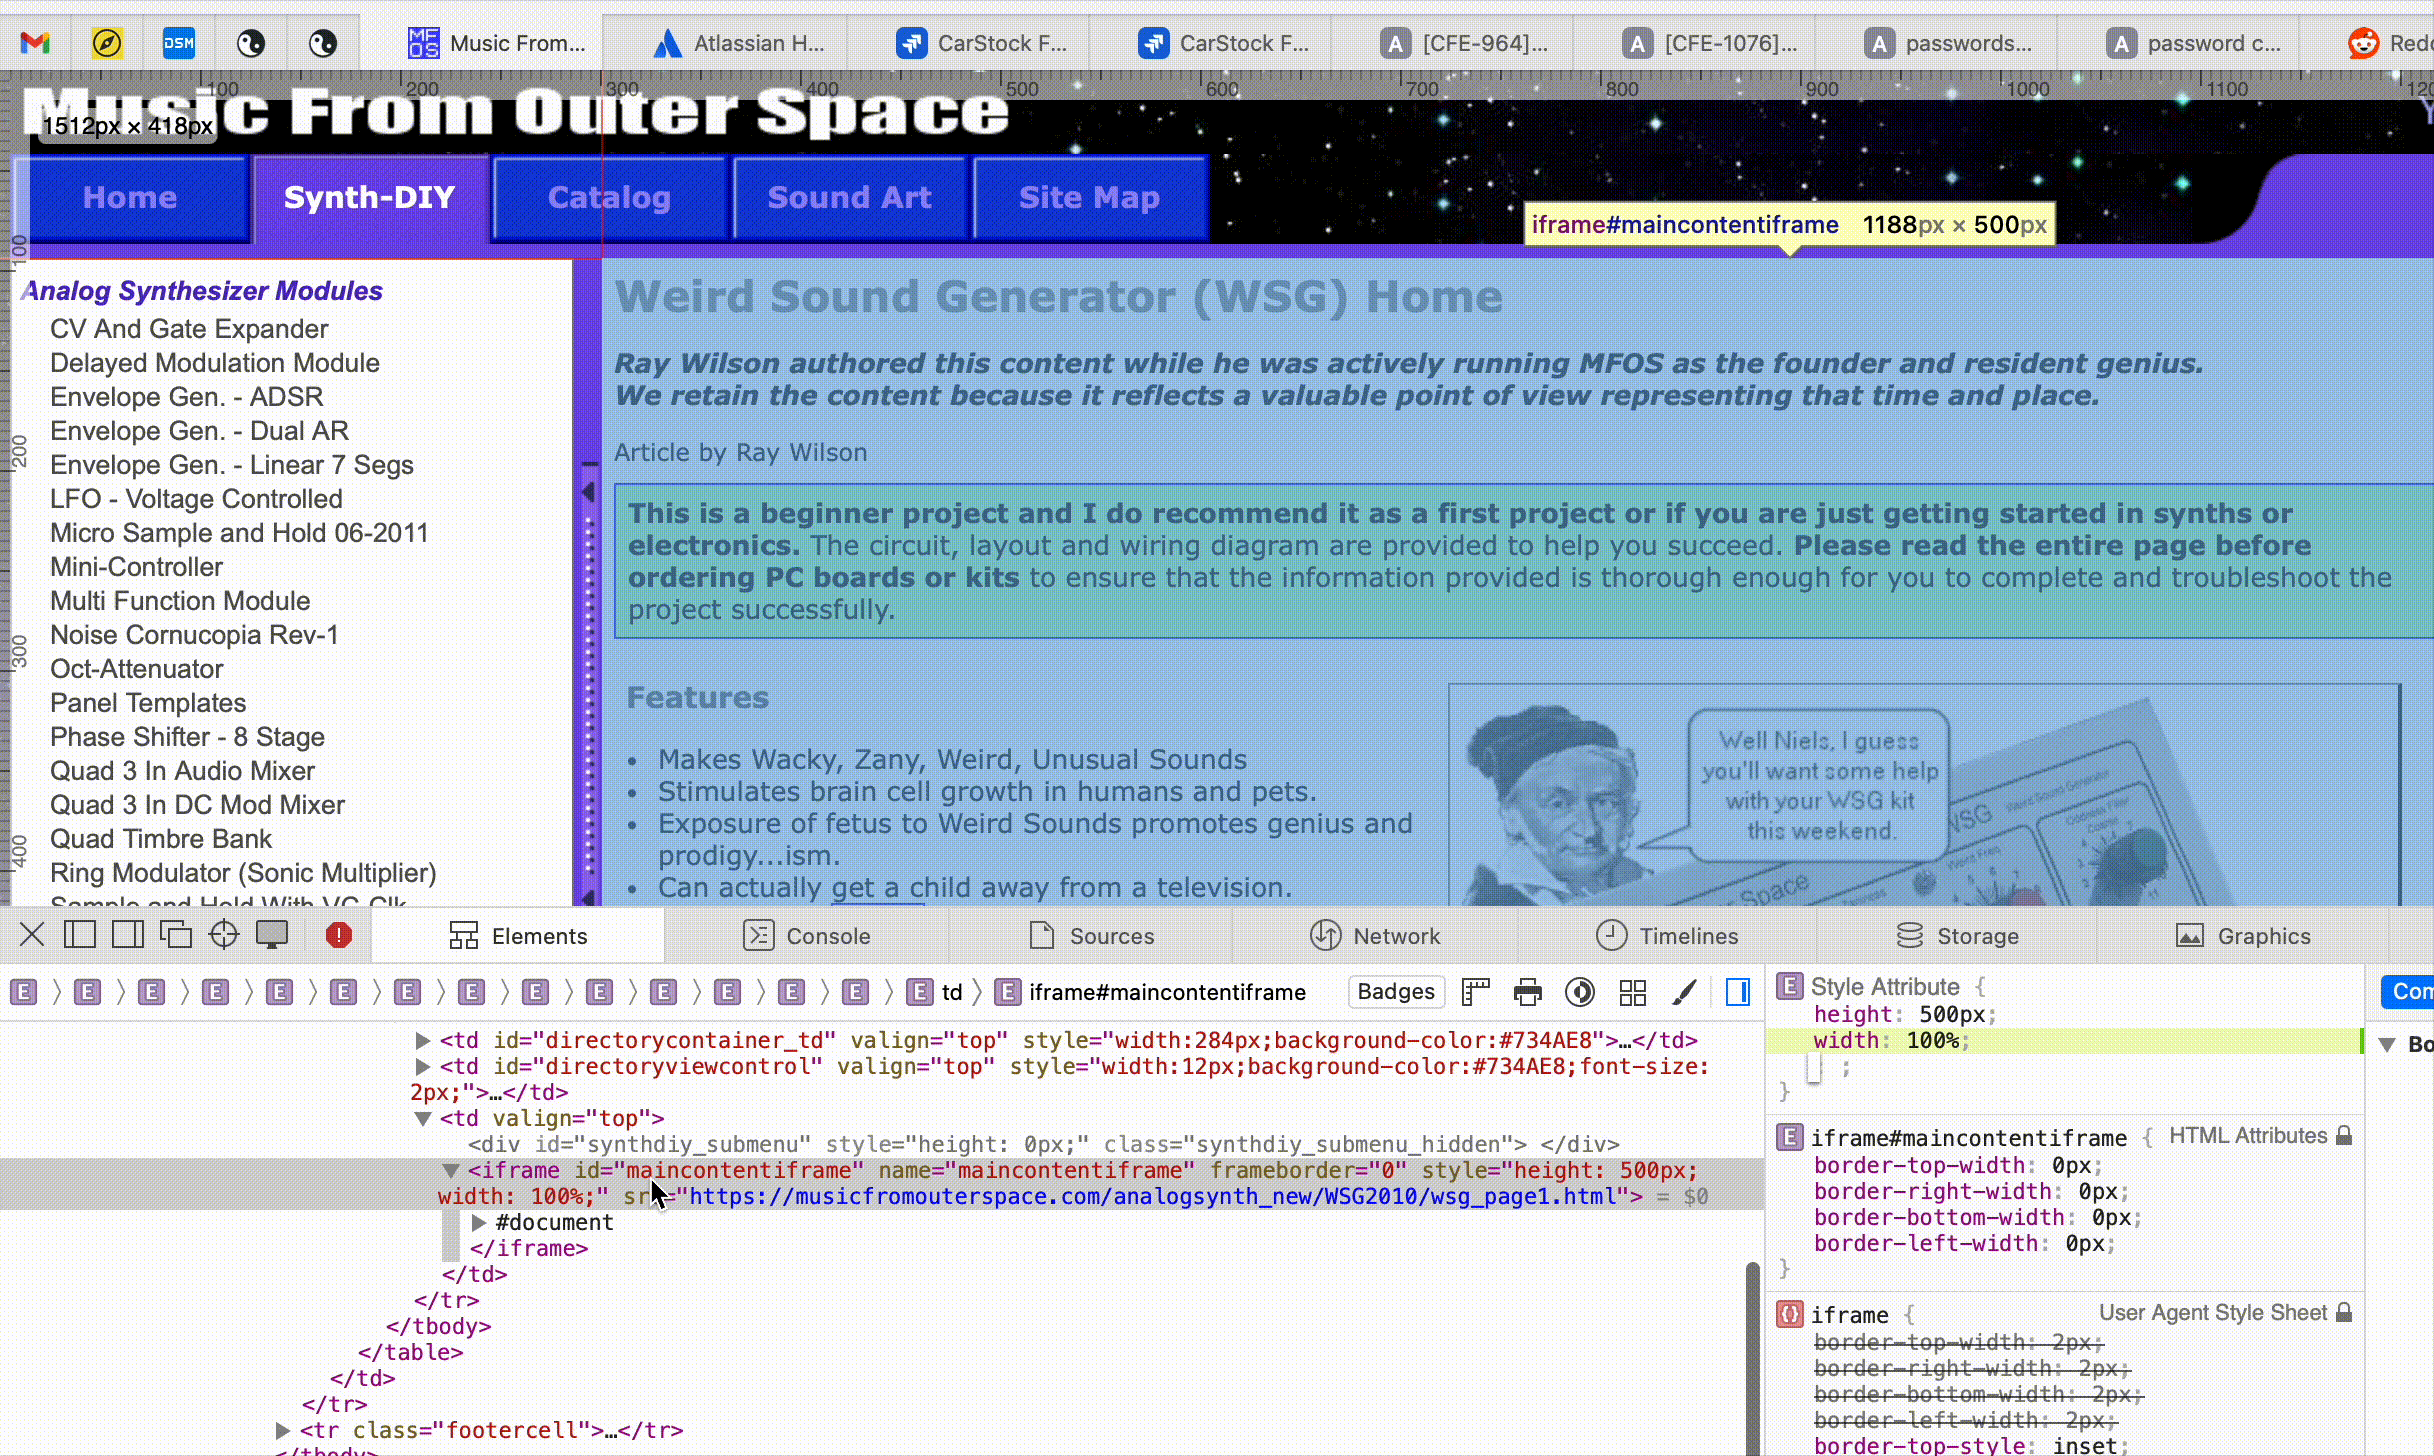Dock the inspector to the right side
The width and height of the screenshot is (2434, 1456).
[x=128, y=935]
